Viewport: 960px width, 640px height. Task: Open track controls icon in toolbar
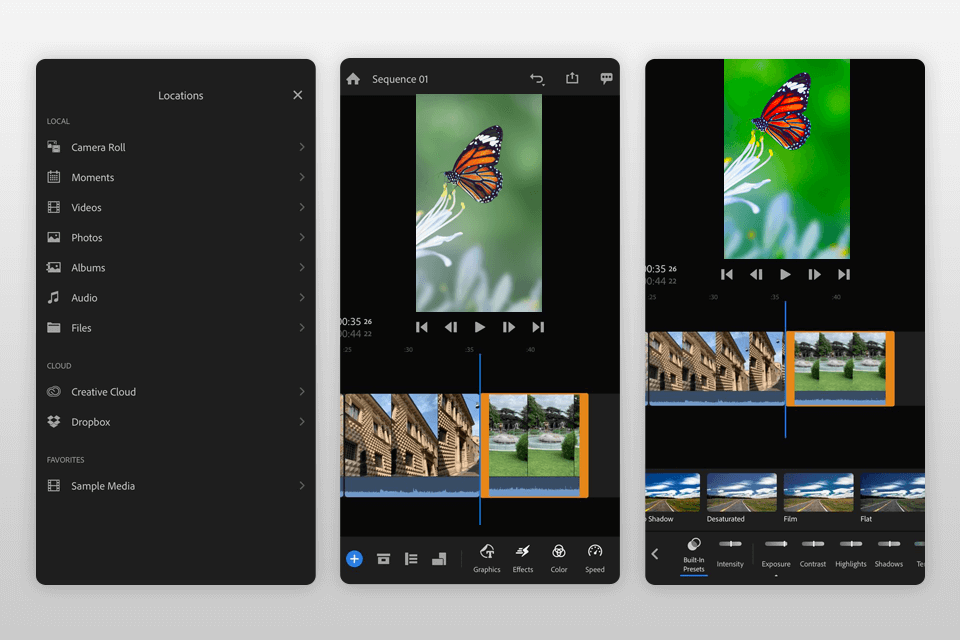(411, 559)
